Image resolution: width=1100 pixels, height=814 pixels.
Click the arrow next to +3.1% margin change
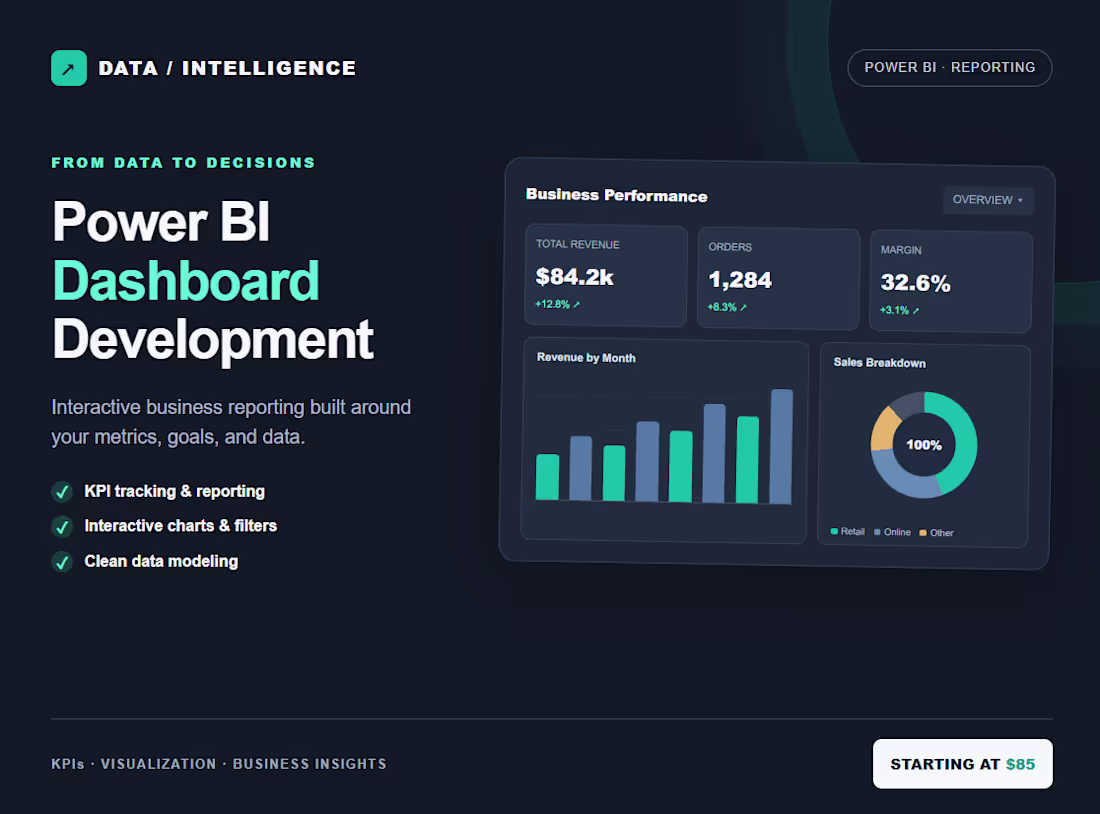[915, 310]
